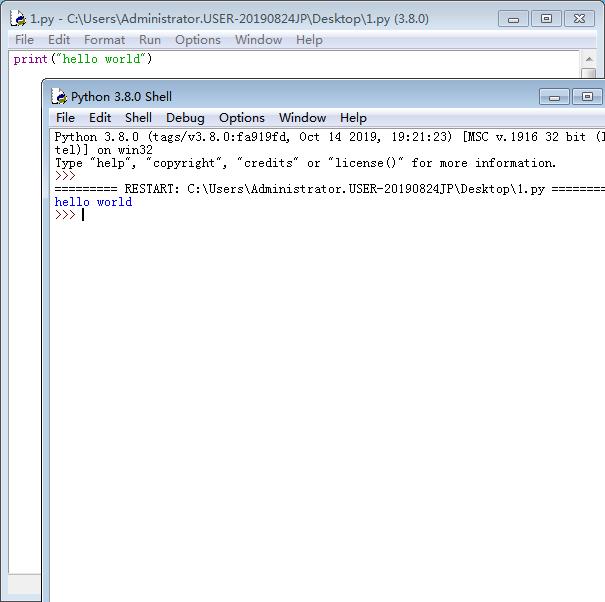Click the 'Type "help", "copyright"' info line
Image resolution: width=605 pixels, height=602 pixels.
(305, 163)
